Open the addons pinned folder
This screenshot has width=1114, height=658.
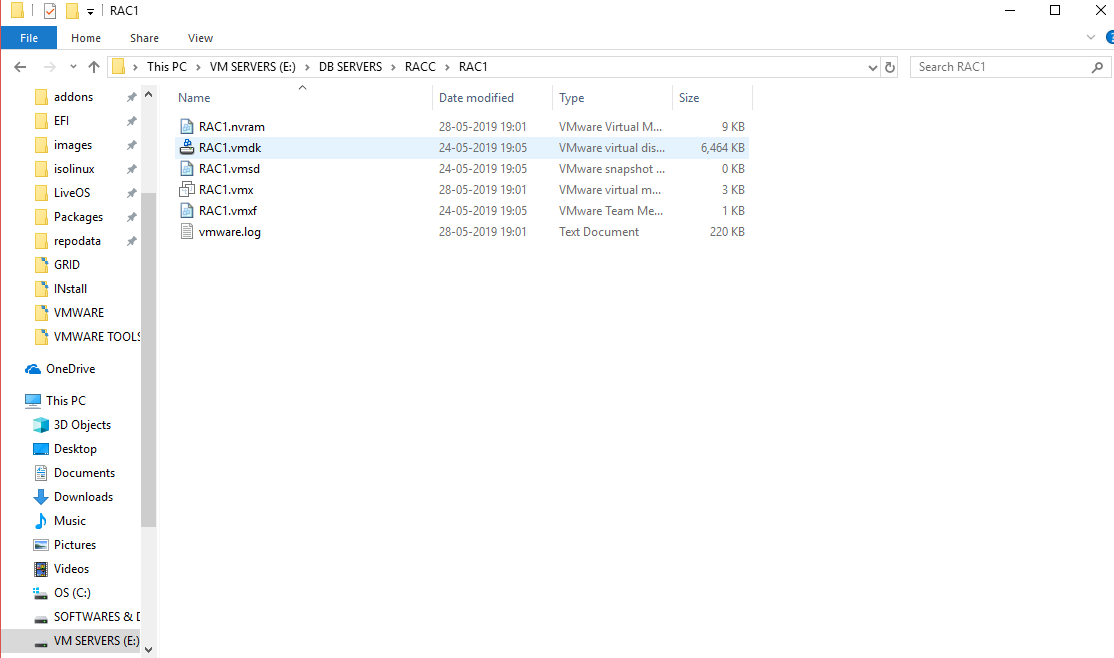pyautogui.click(x=73, y=97)
